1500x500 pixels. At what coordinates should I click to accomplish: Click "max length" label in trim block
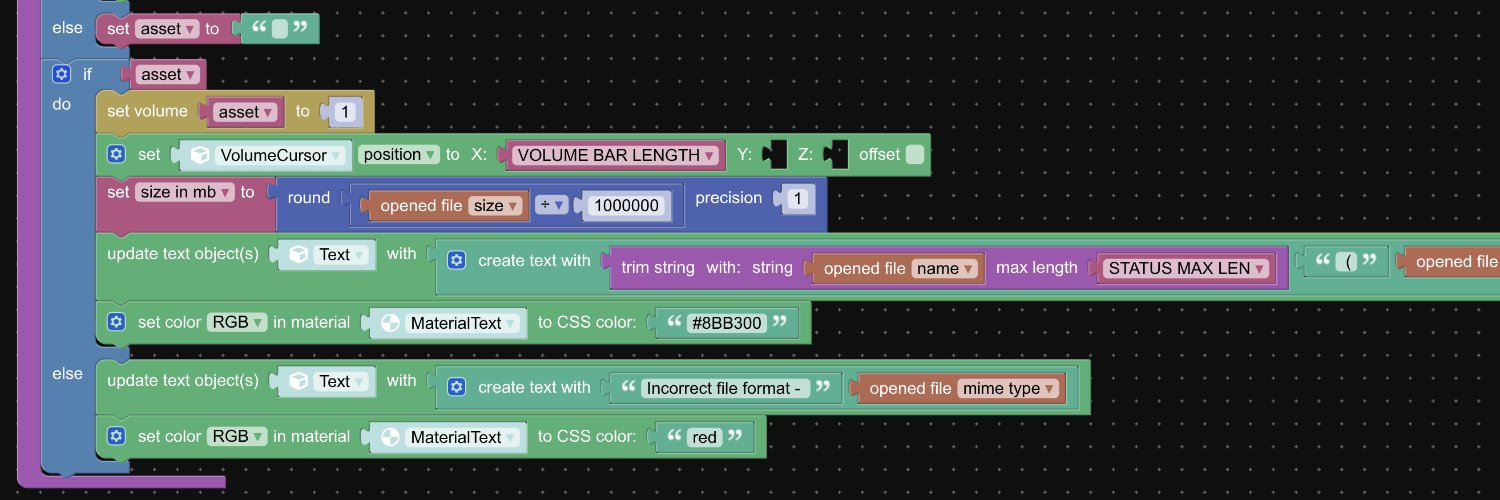[x=1037, y=268]
